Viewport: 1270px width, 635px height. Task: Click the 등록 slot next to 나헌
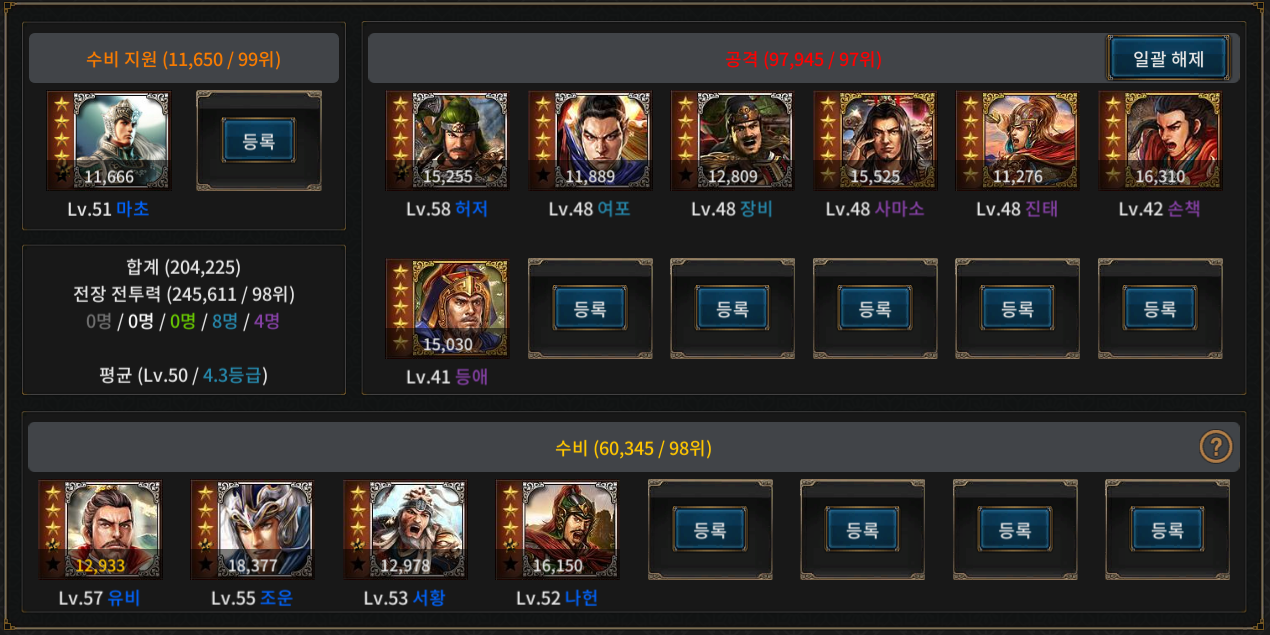tap(710, 529)
